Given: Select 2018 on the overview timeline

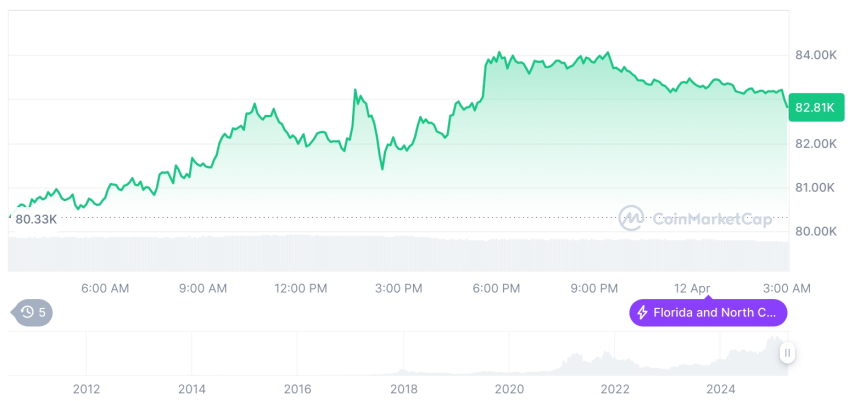Looking at the screenshot, I should [x=403, y=389].
